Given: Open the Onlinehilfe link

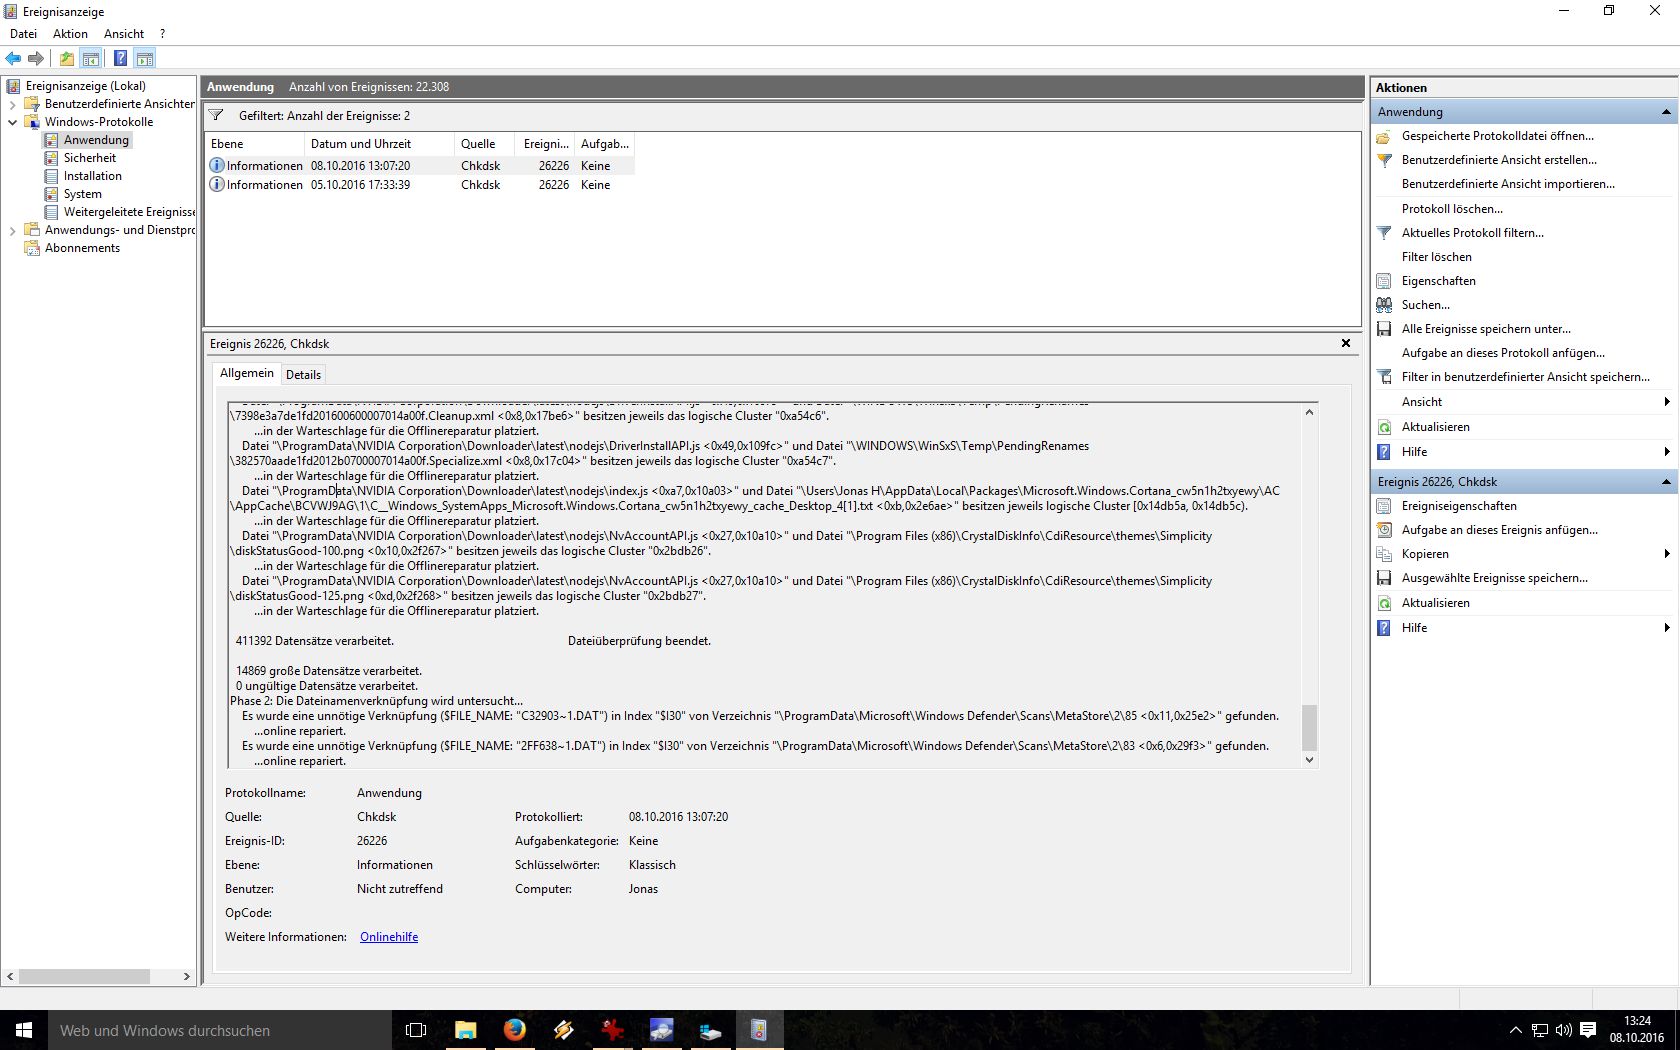Looking at the screenshot, I should click(389, 937).
